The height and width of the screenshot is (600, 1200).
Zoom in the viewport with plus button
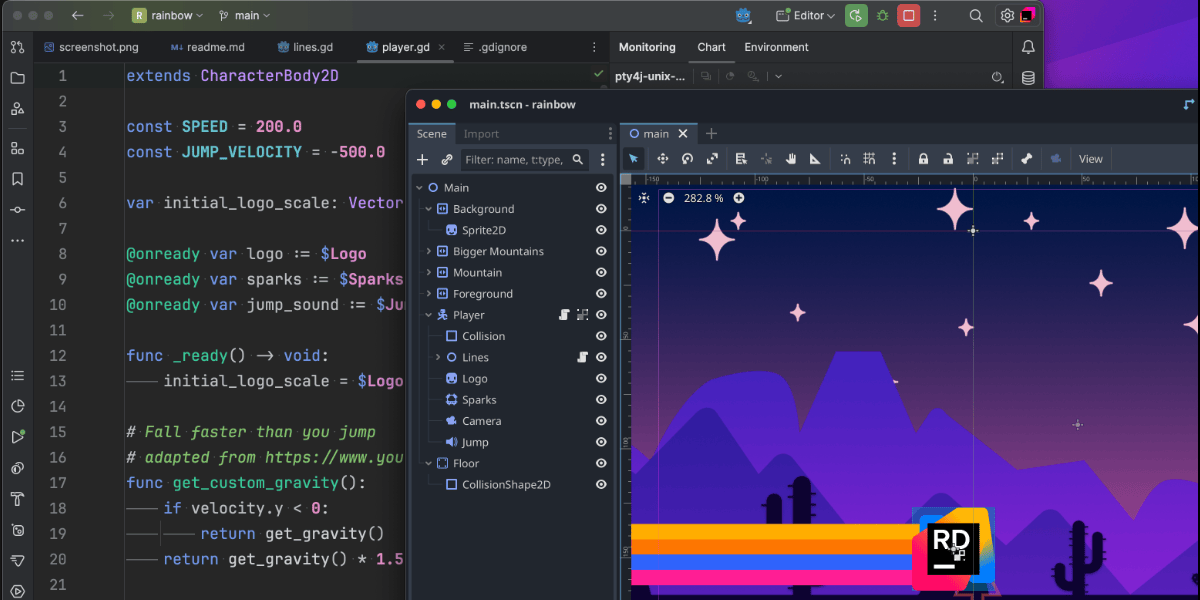point(738,198)
